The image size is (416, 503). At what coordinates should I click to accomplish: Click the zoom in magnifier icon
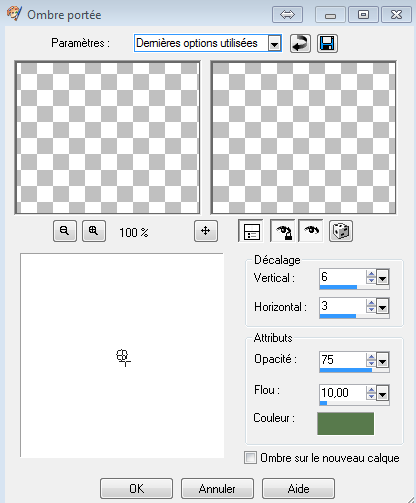click(x=94, y=231)
